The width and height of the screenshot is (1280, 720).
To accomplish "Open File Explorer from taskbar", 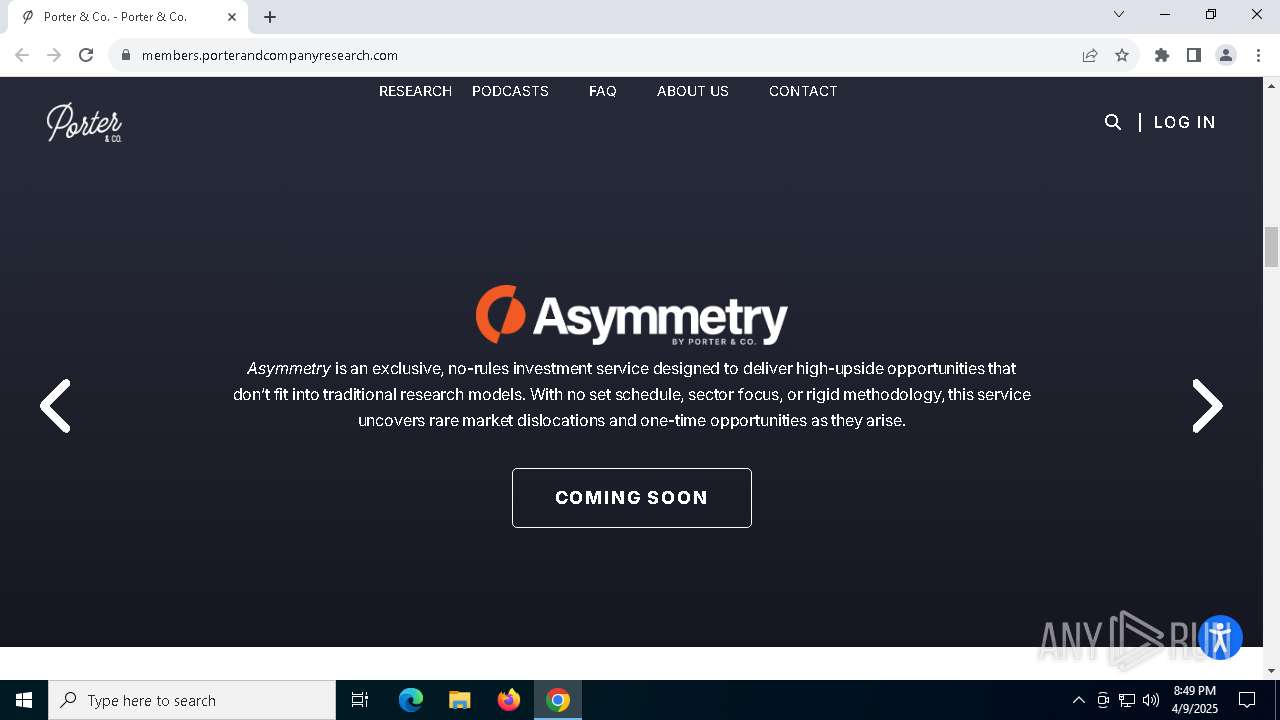I will click(460, 700).
